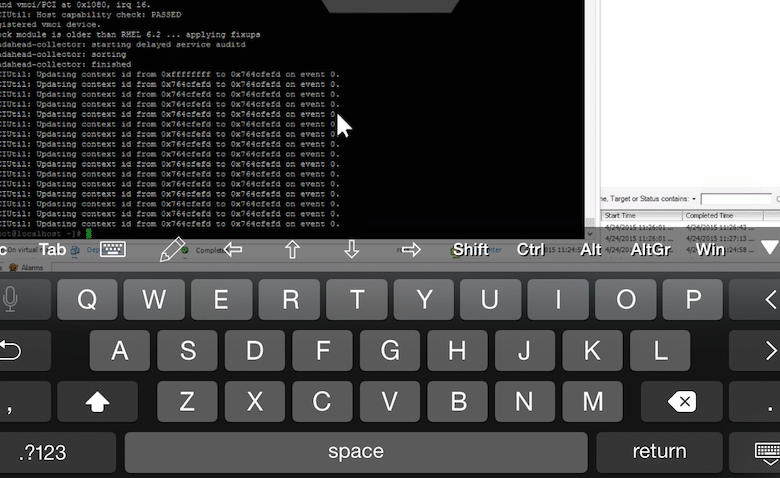The height and width of the screenshot is (478, 780).
Task: Send the left arrow key
Action: tap(232, 249)
